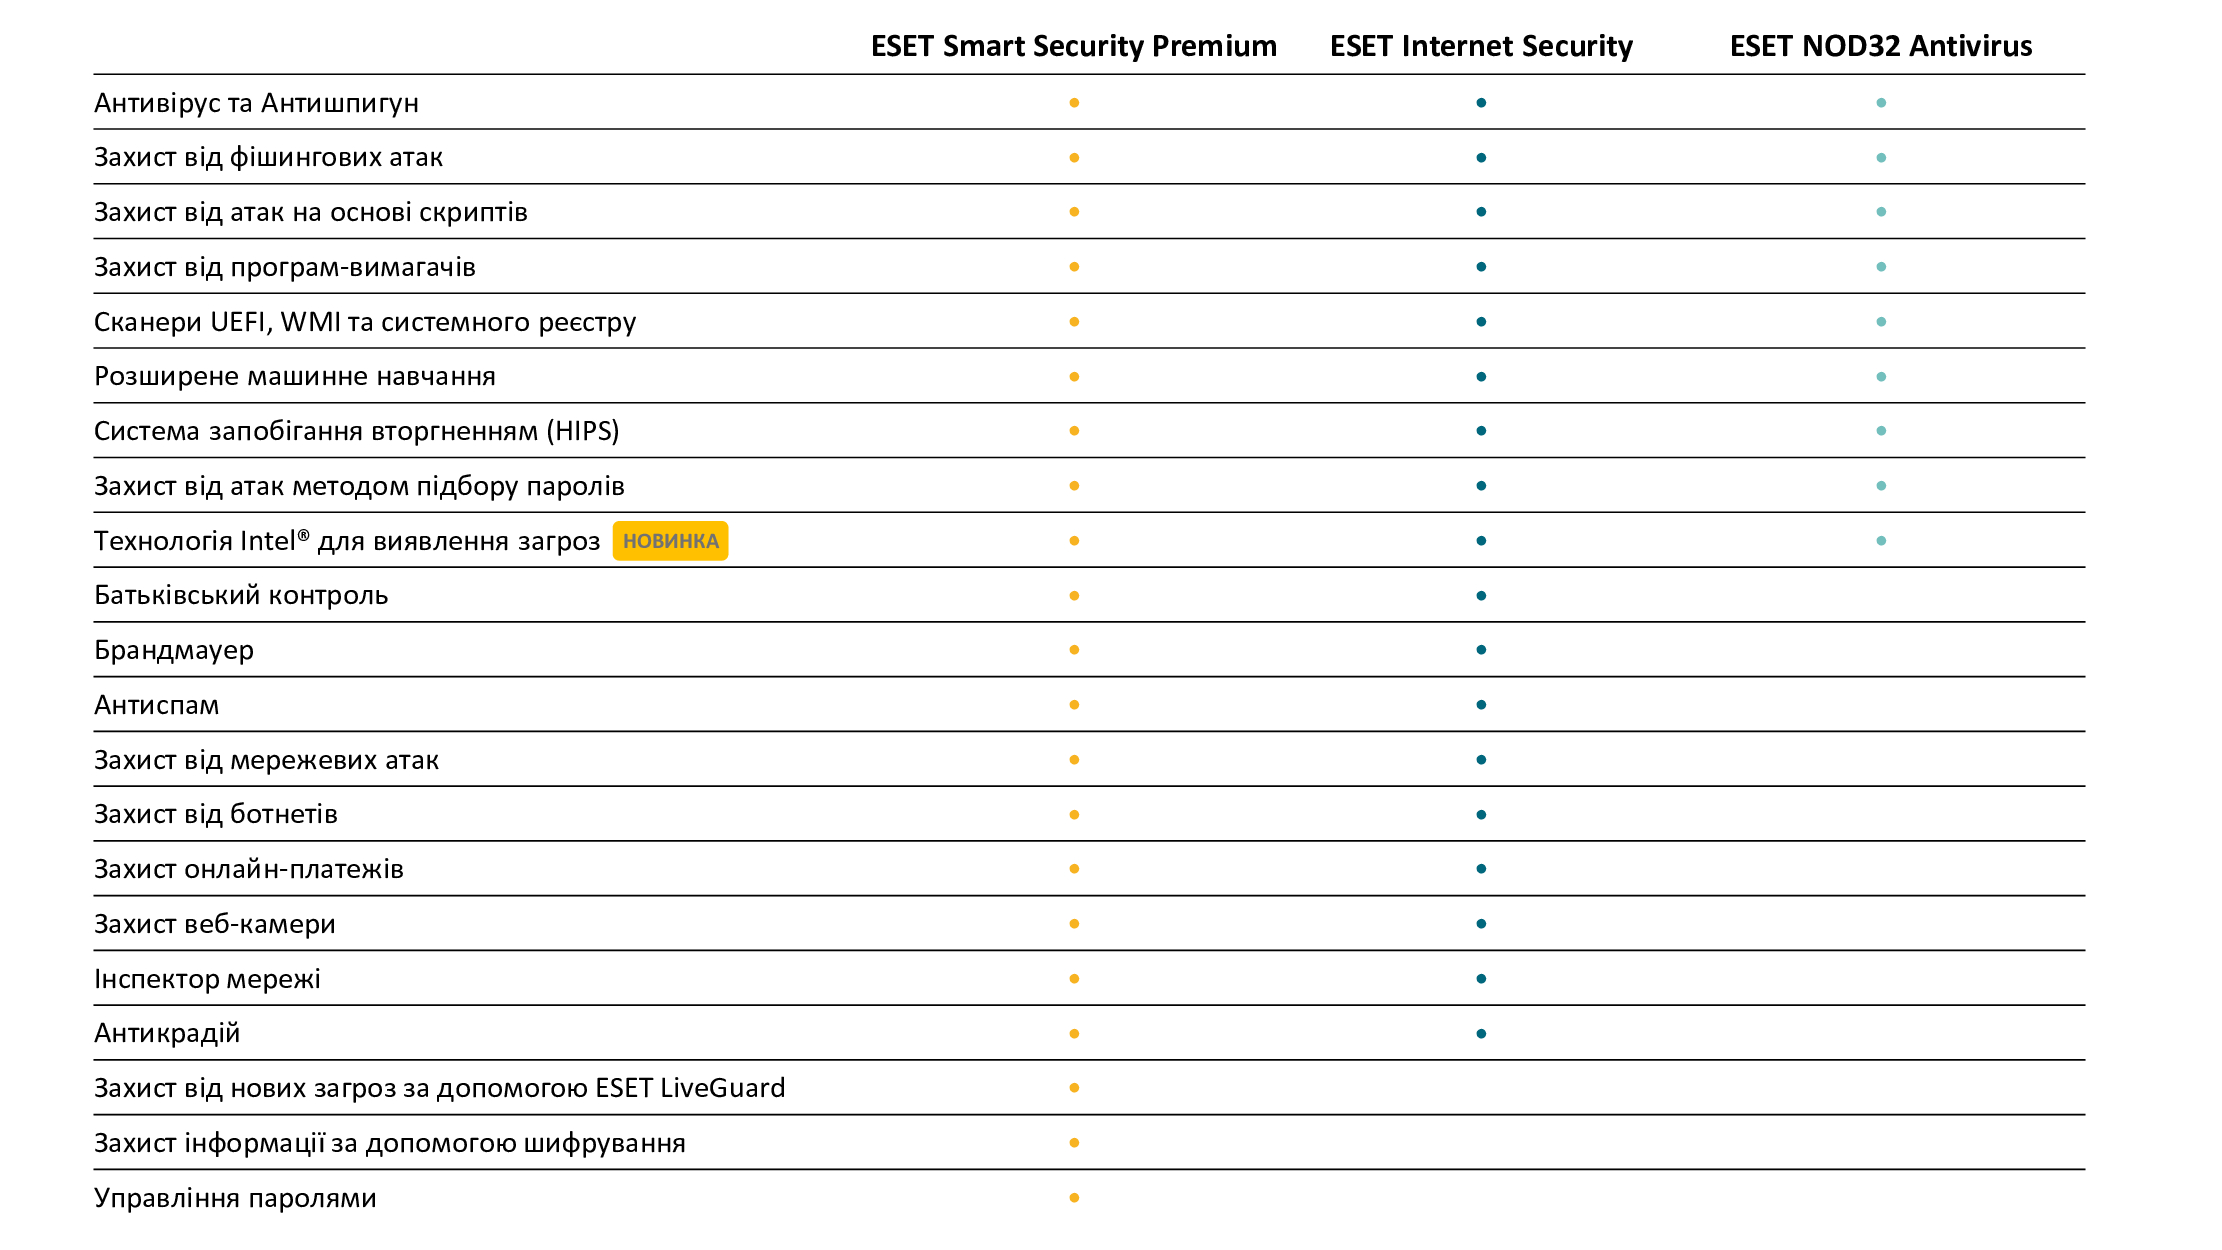This screenshot has width=2222, height=1250.
Task: Click the light teal dot in the Intel technology row
Action: [1881, 541]
